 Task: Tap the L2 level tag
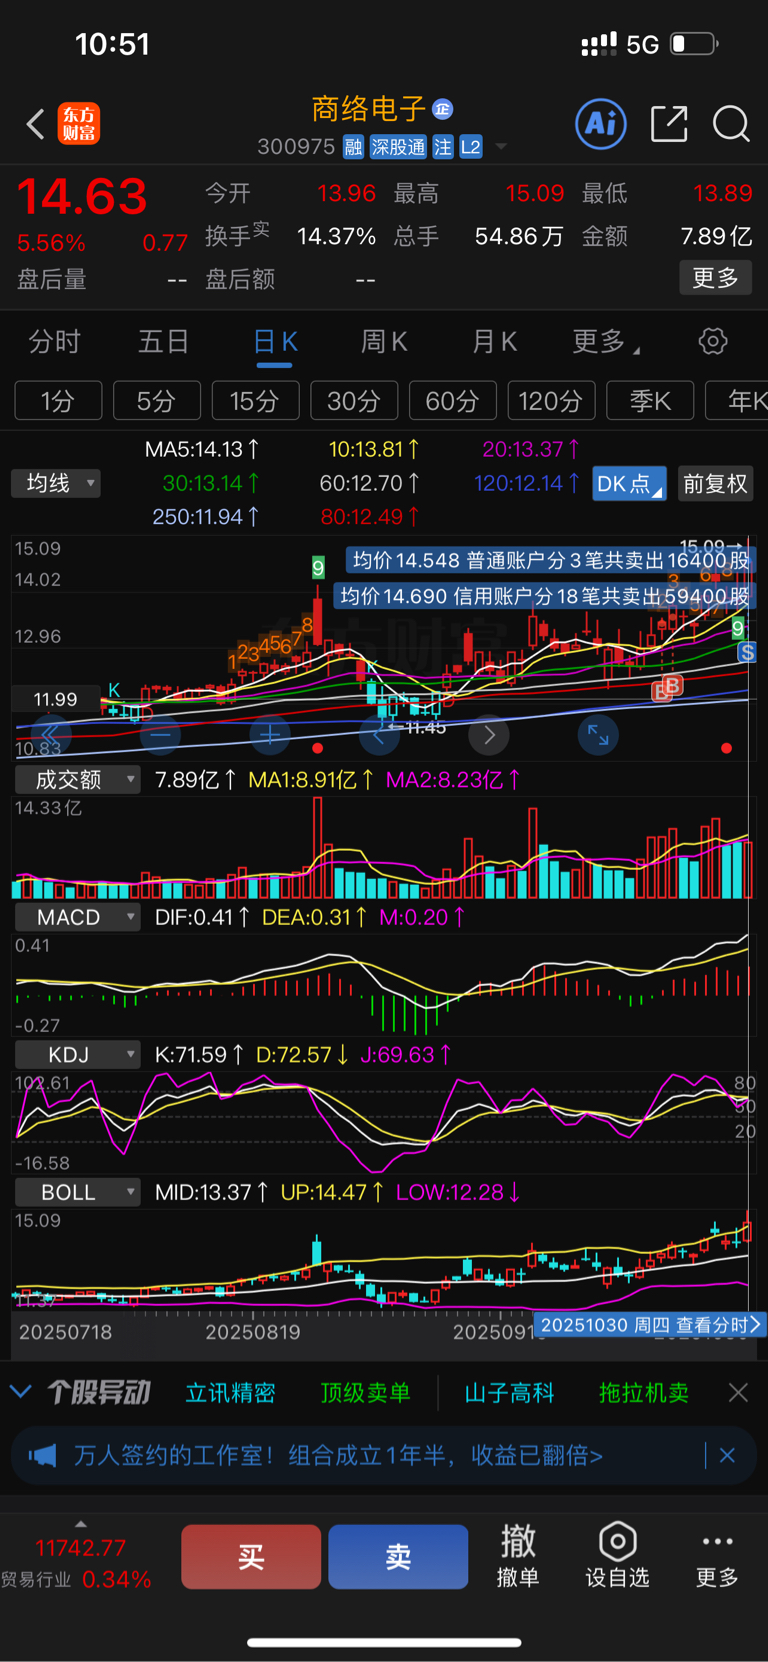(x=471, y=147)
